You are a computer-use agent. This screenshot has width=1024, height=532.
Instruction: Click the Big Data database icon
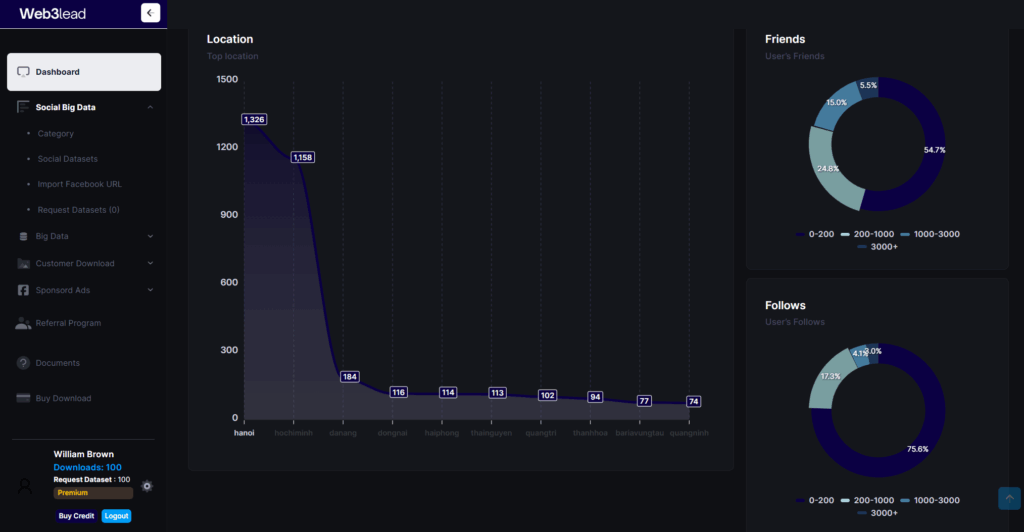23,237
